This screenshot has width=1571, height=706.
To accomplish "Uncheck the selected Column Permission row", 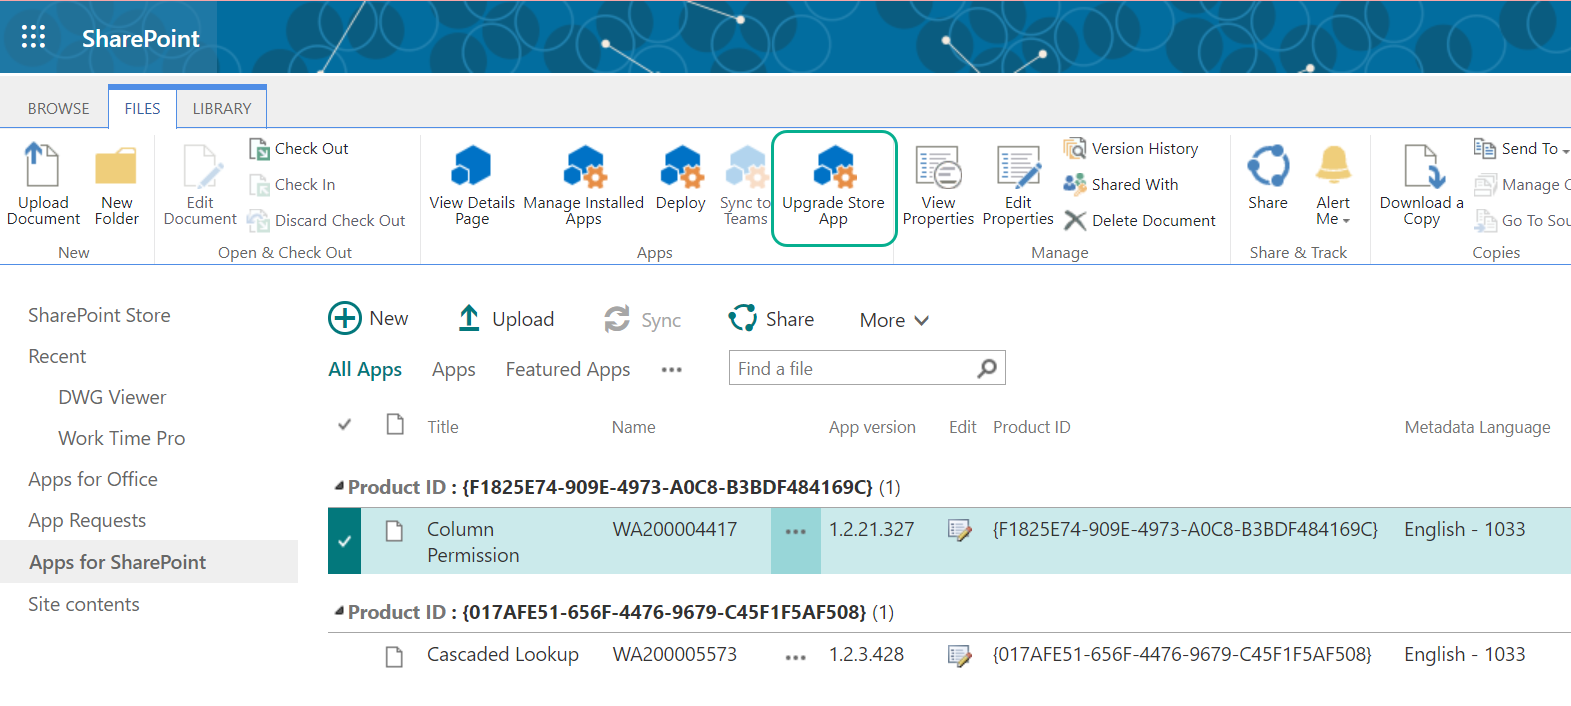I will [344, 541].
